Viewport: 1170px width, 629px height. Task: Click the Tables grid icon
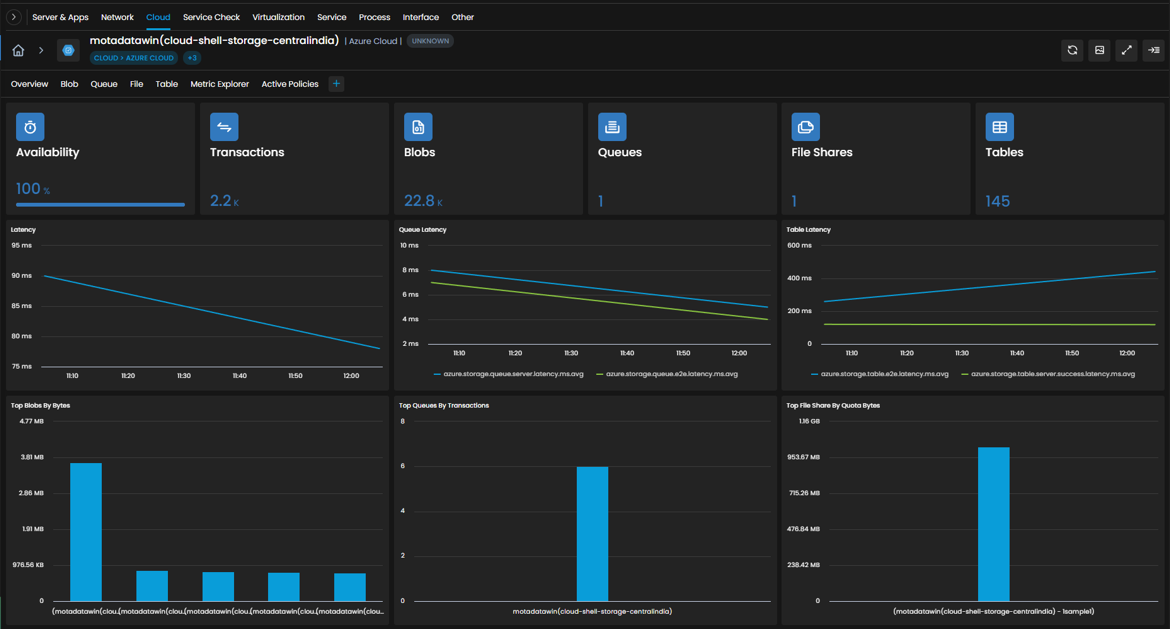point(1000,127)
